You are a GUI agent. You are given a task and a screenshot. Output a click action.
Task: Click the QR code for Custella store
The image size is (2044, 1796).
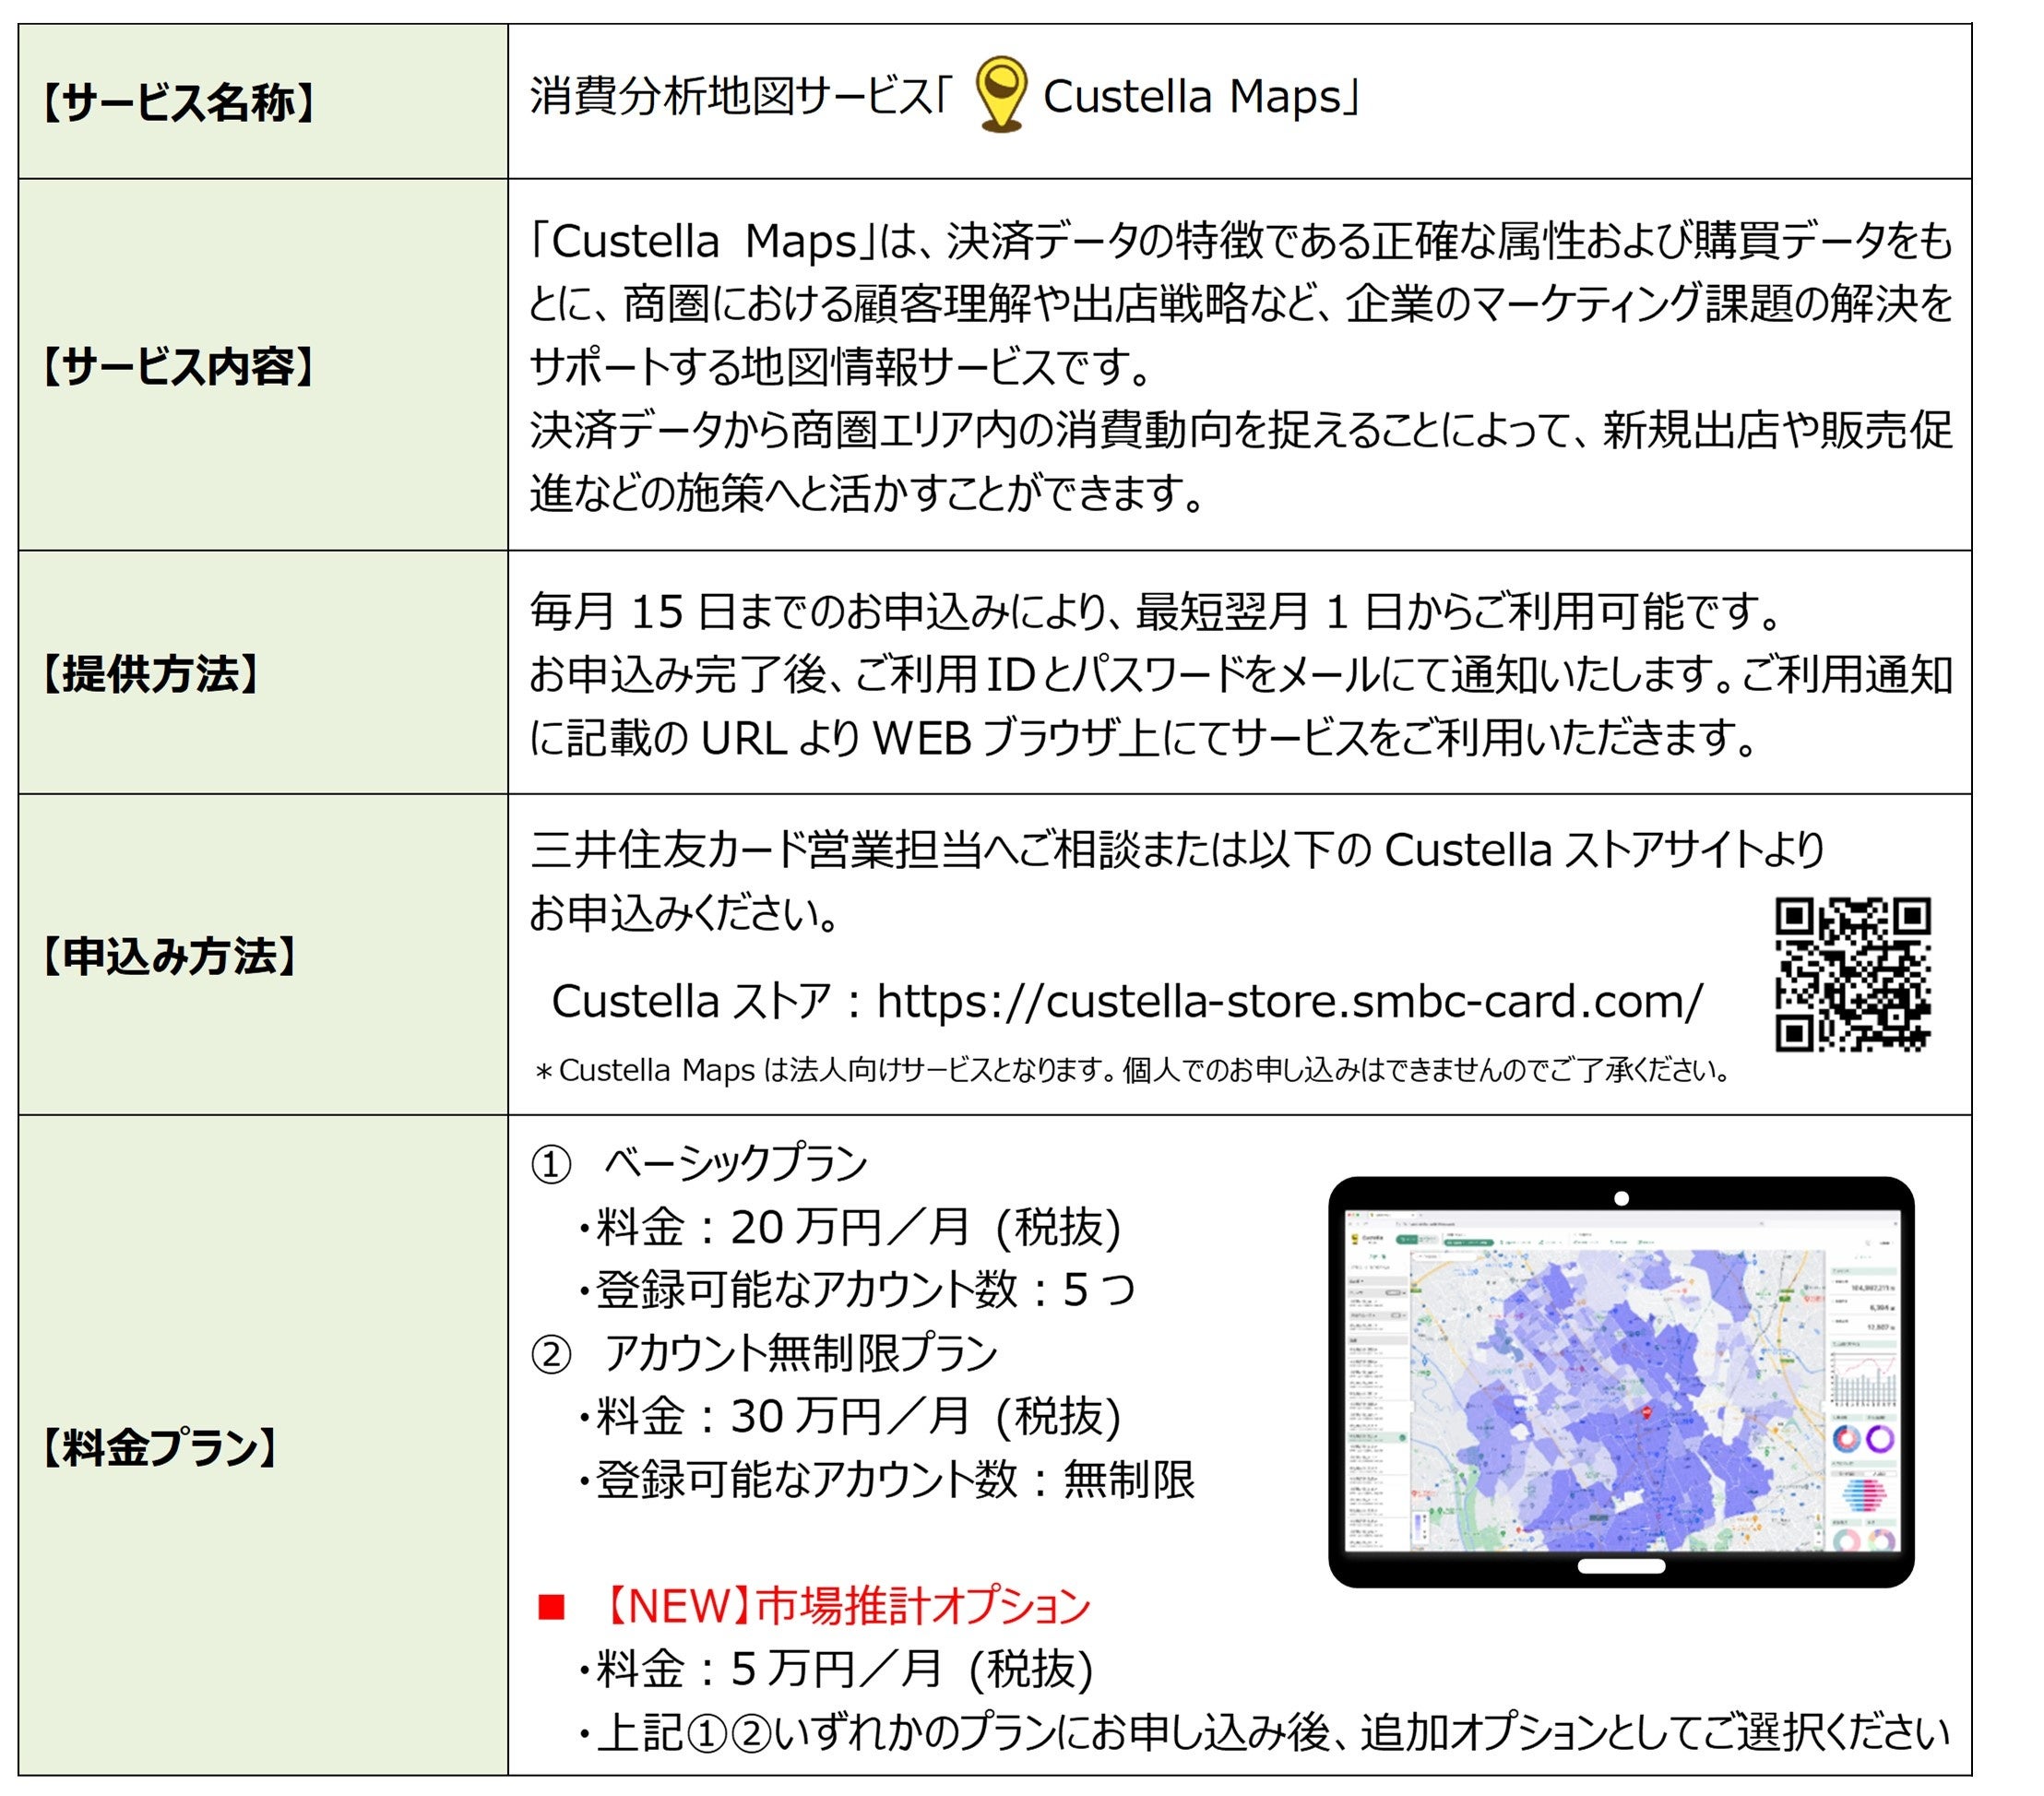point(1852,975)
